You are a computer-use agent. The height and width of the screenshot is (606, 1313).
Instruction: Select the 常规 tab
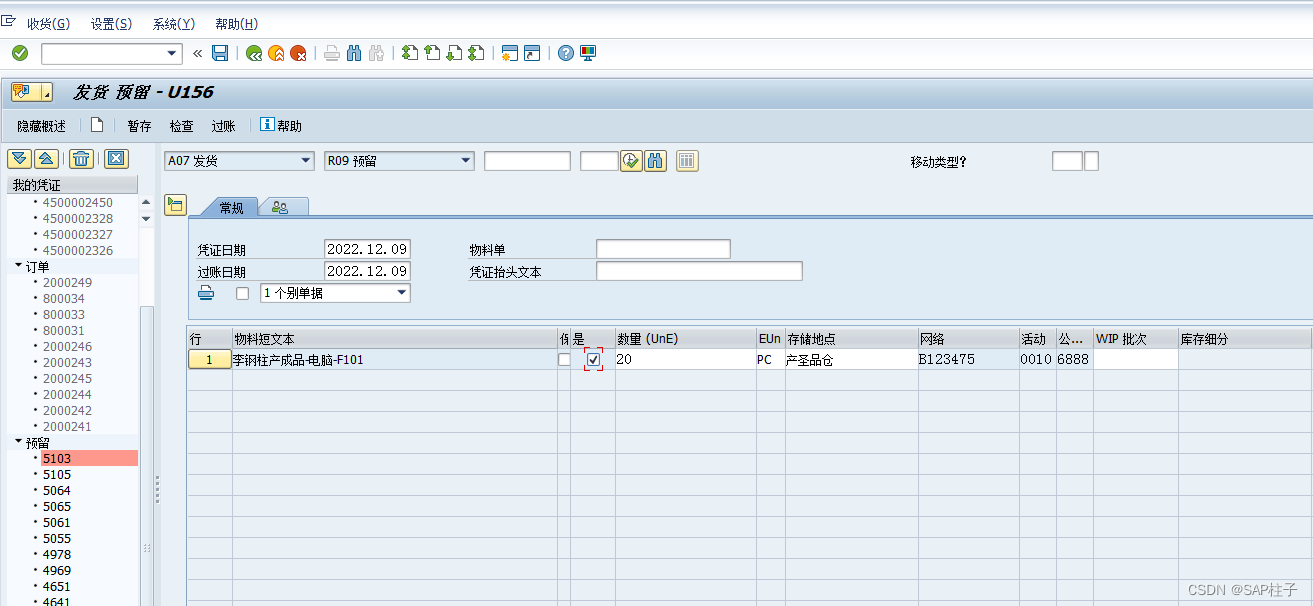pos(231,207)
